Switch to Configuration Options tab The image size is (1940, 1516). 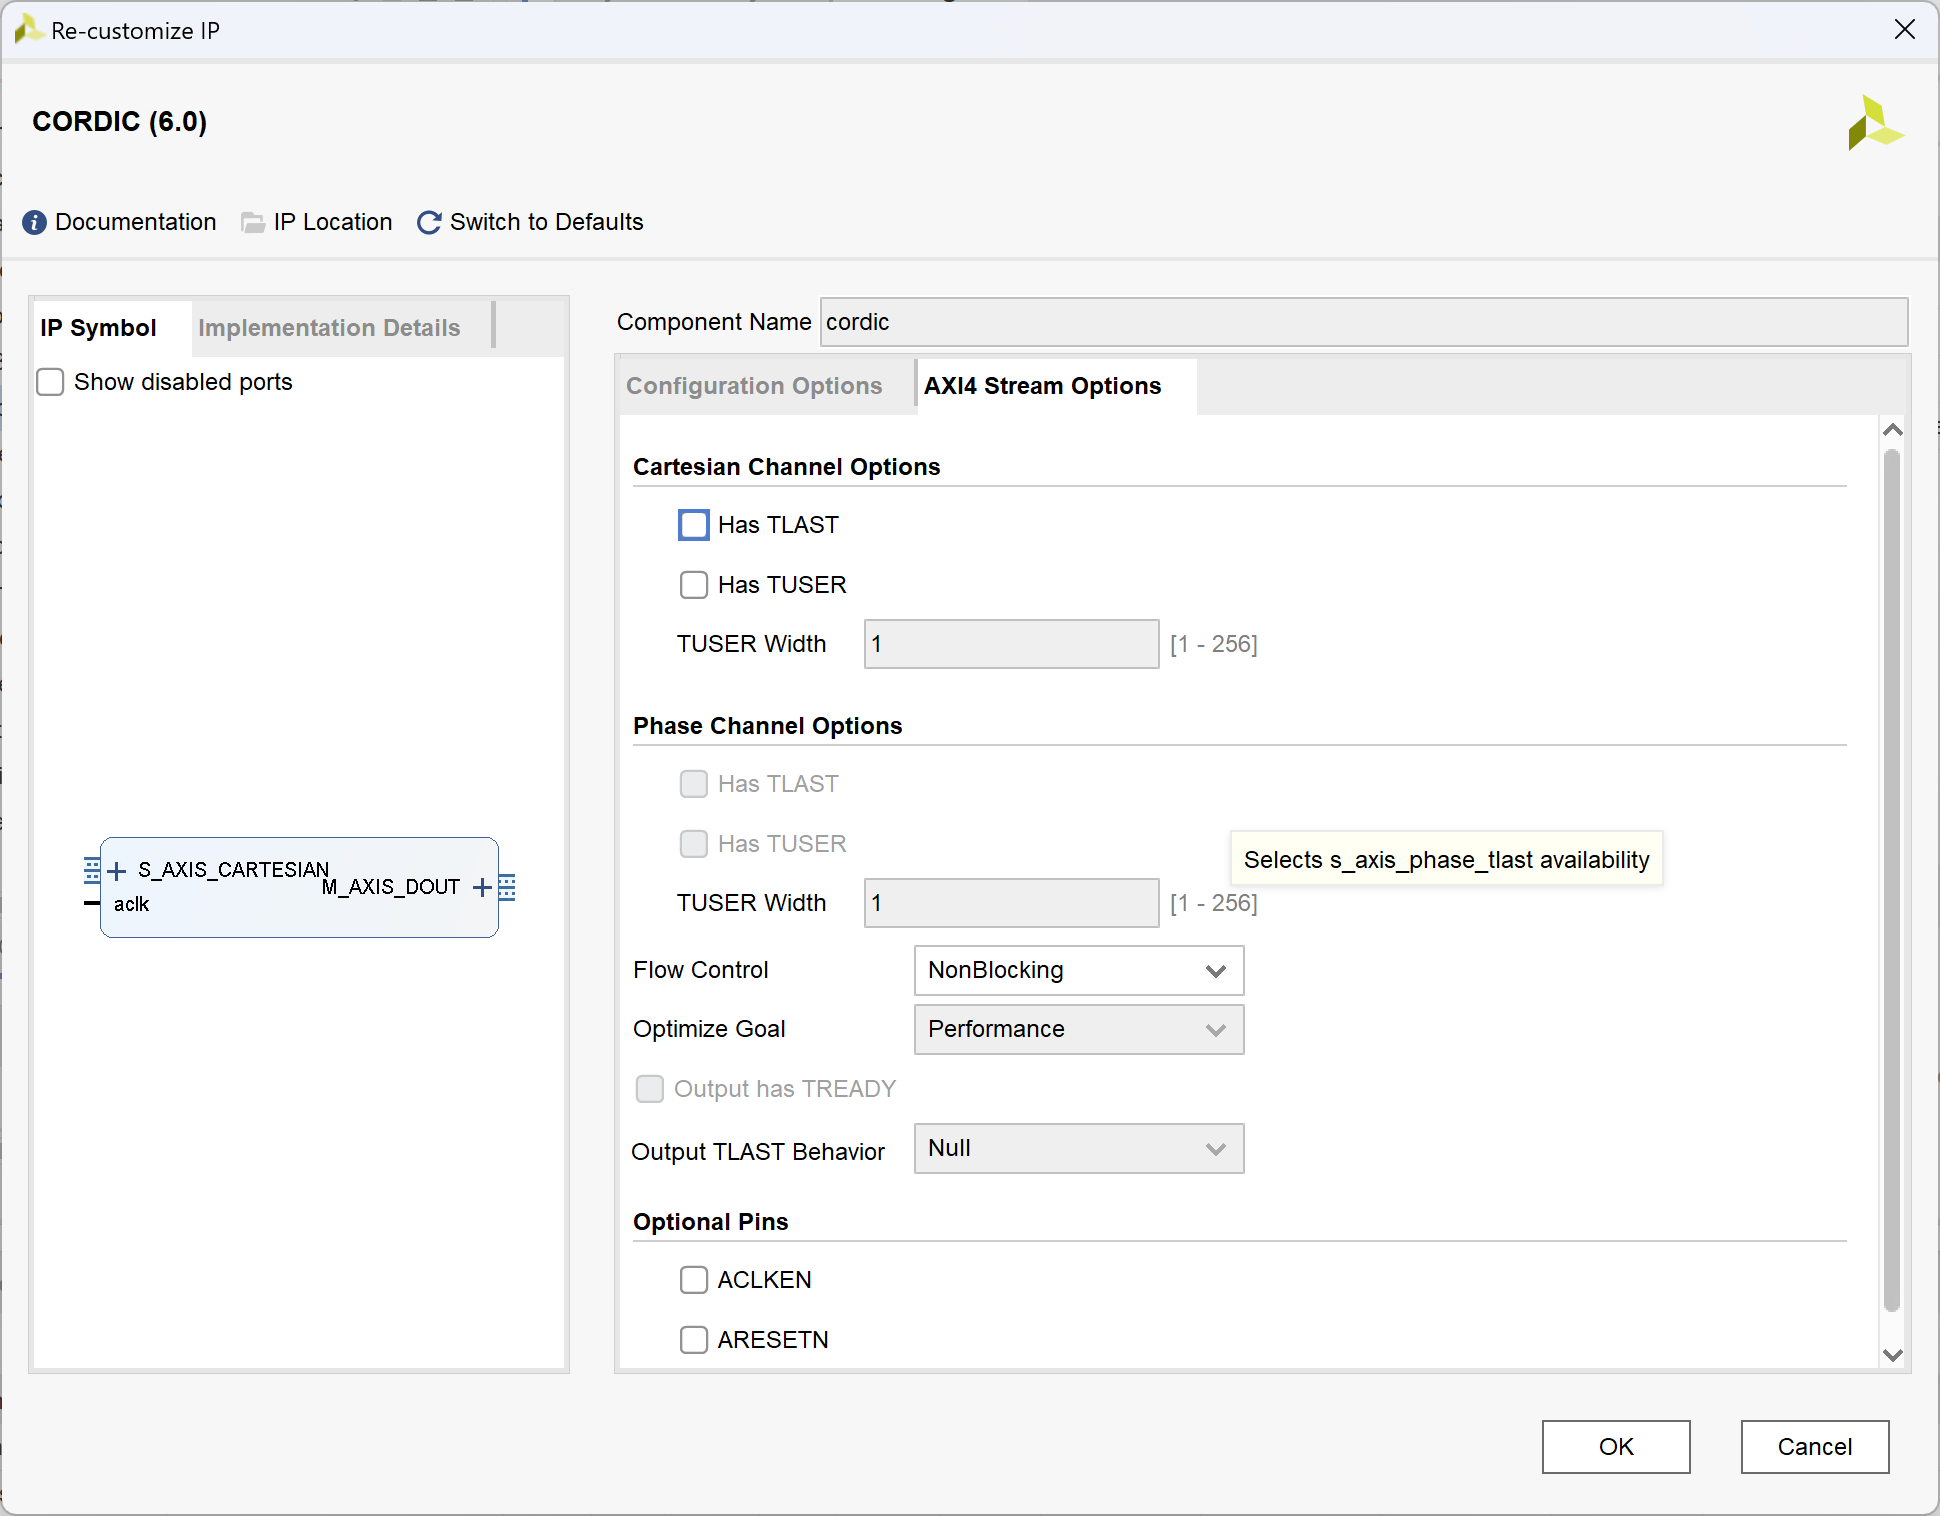coord(754,386)
